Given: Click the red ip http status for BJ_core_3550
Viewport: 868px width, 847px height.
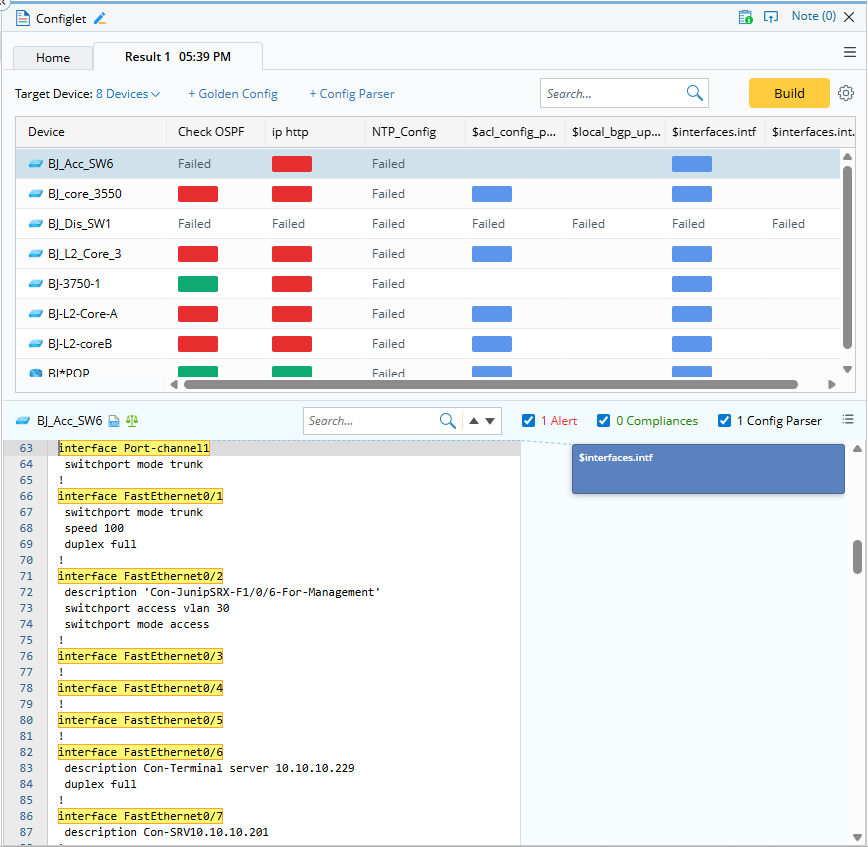Looking at the screenshot, I should [x=291, y=194].
